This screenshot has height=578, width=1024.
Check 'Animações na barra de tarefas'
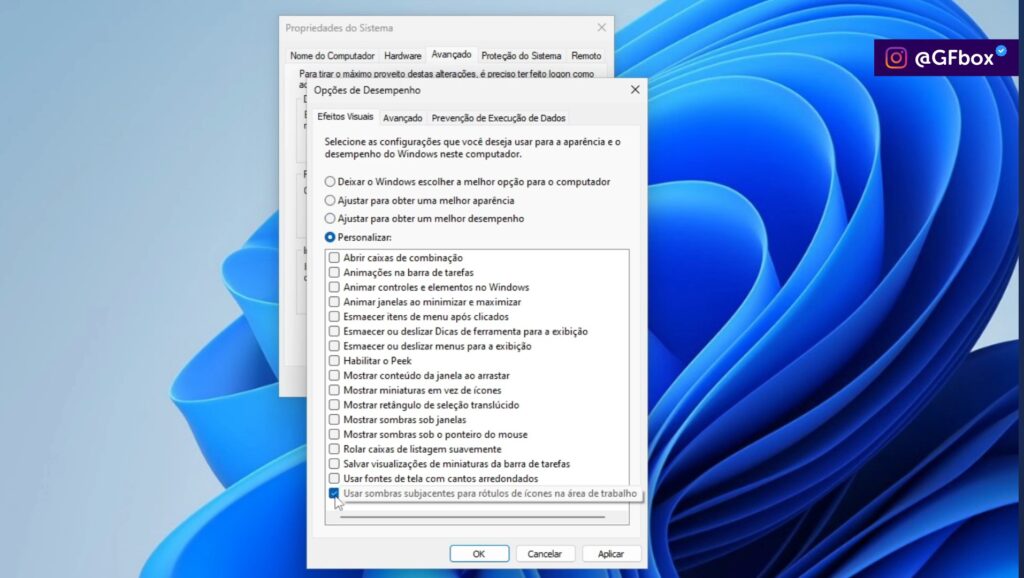click(x=334, y=272)
